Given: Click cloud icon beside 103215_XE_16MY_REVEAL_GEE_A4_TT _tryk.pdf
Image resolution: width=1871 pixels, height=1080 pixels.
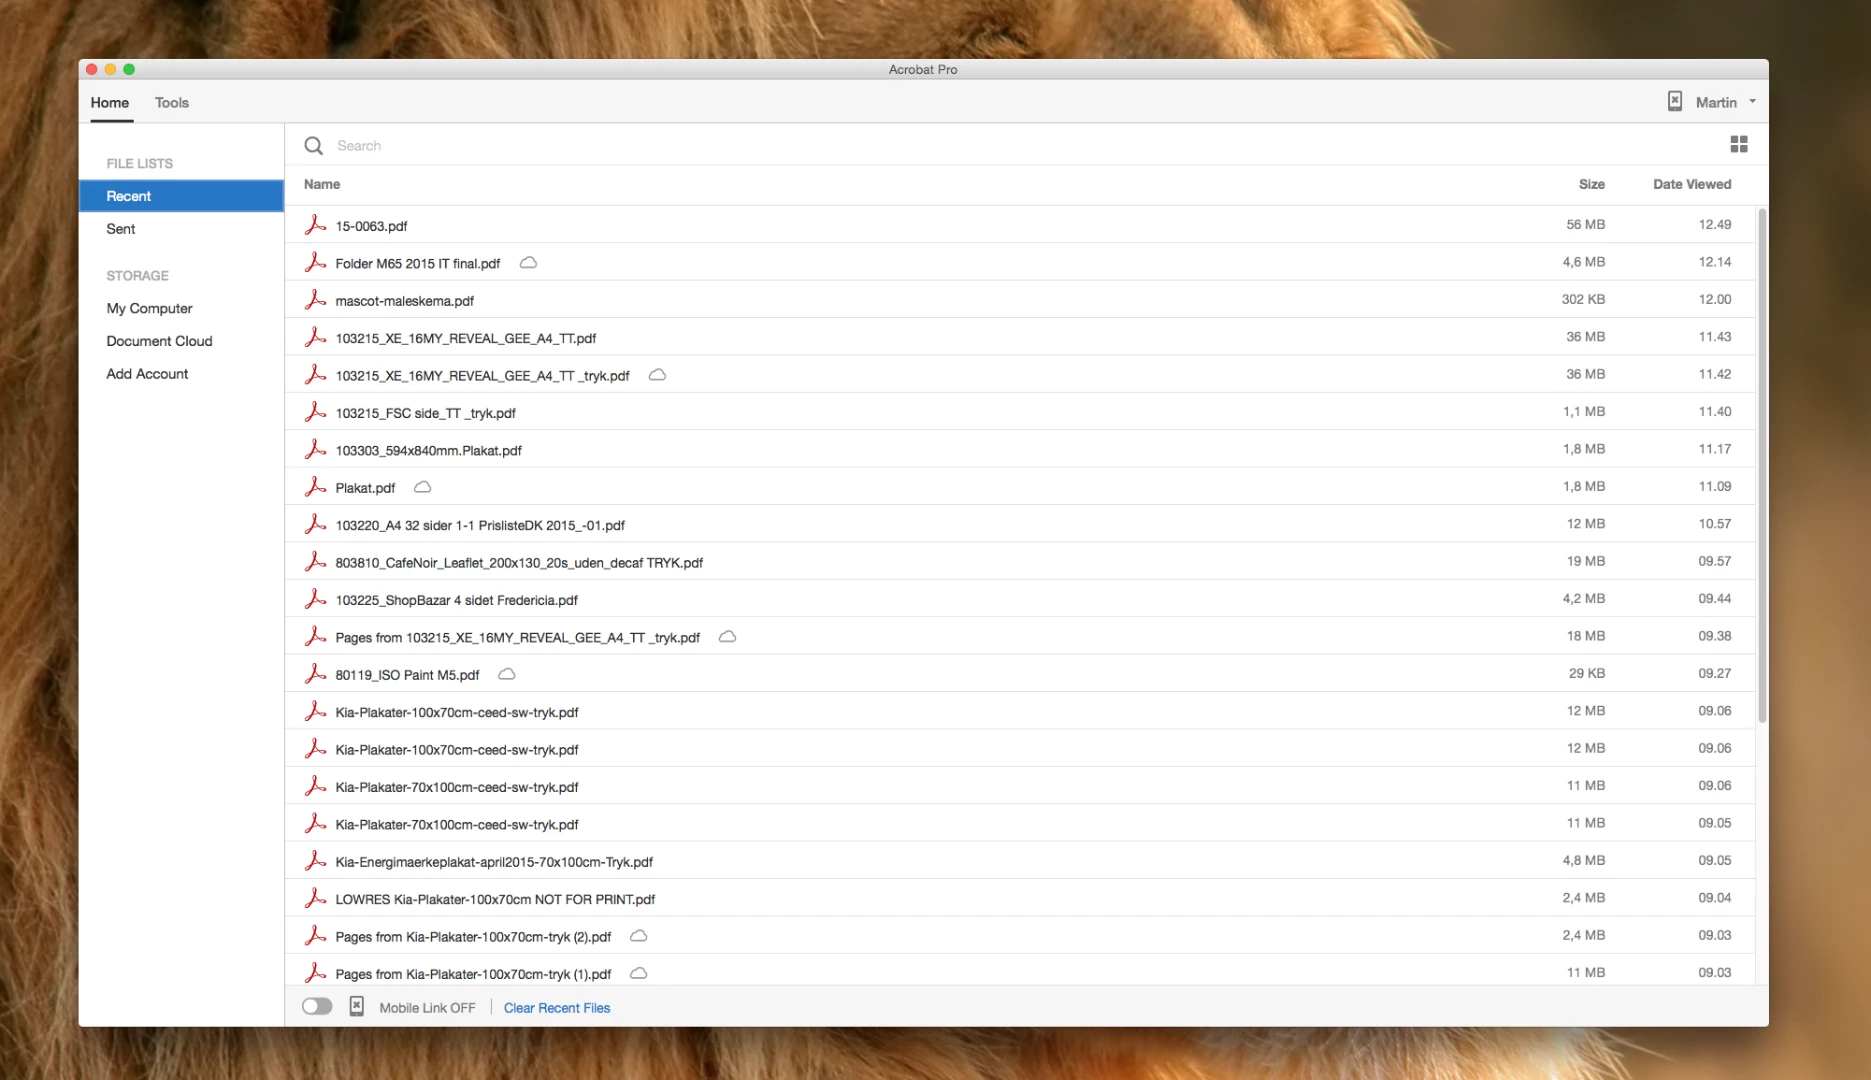Looking at the screenshot, I should [x=657, y=375].
